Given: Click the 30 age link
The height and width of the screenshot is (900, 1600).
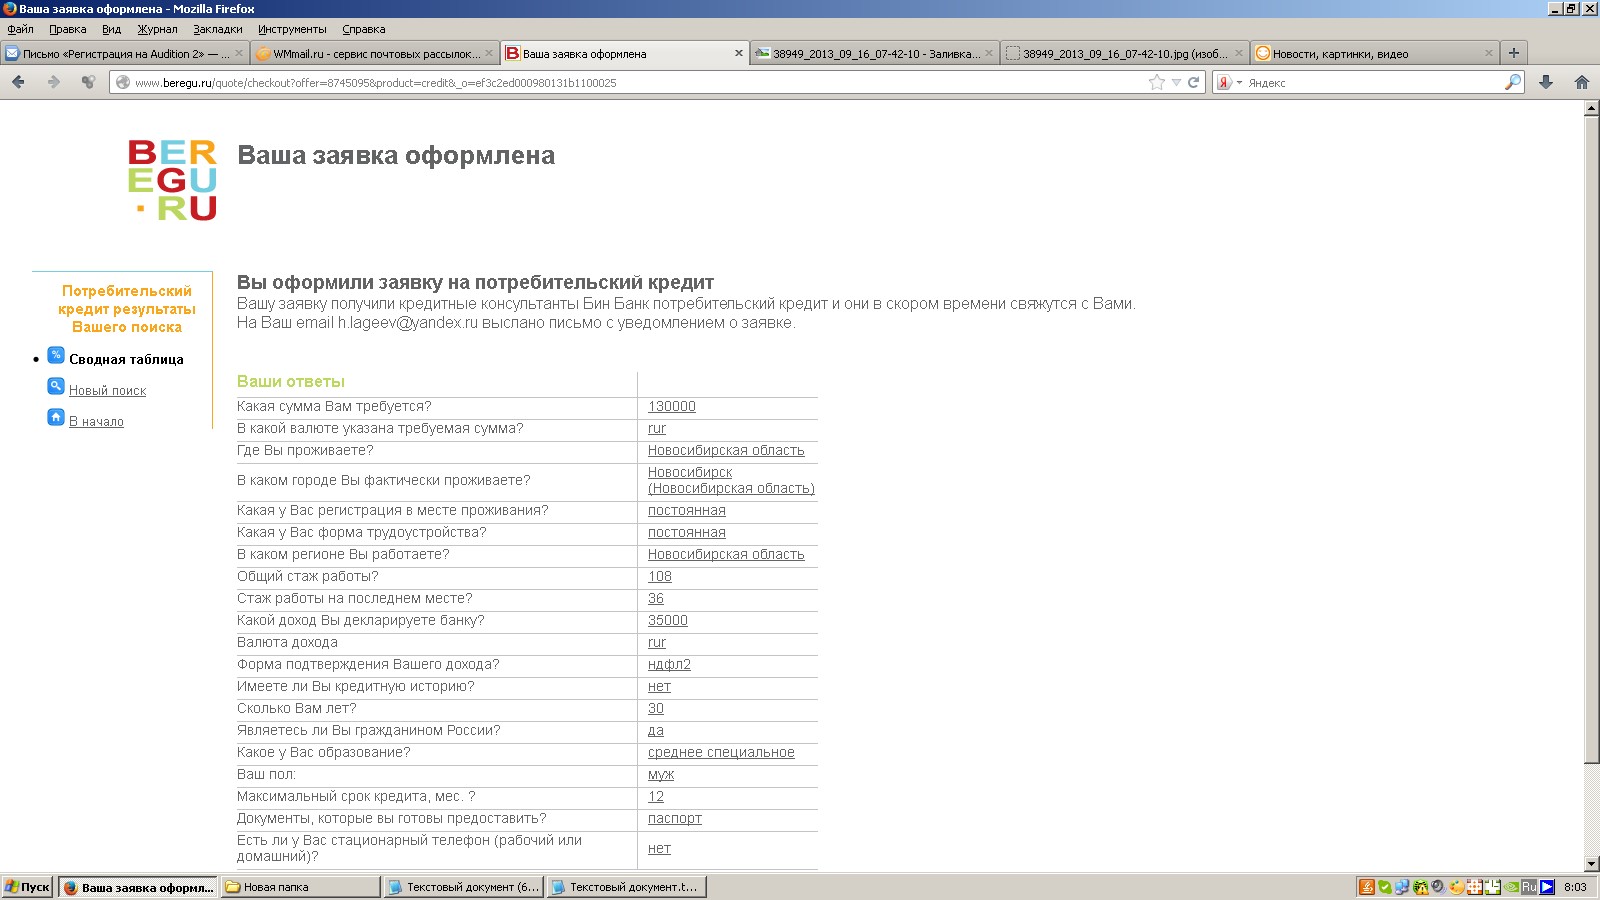Looking at the screenshot, I should [656, 708].
